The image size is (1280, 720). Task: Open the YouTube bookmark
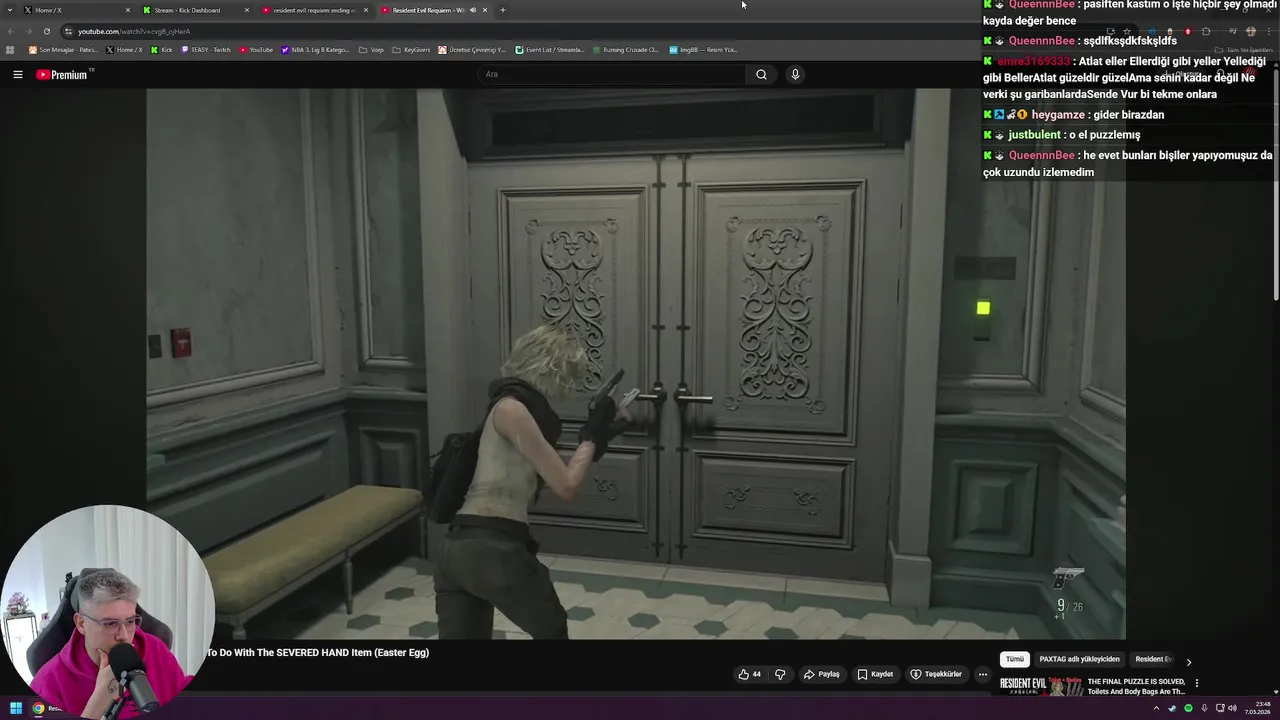(255, 49)
